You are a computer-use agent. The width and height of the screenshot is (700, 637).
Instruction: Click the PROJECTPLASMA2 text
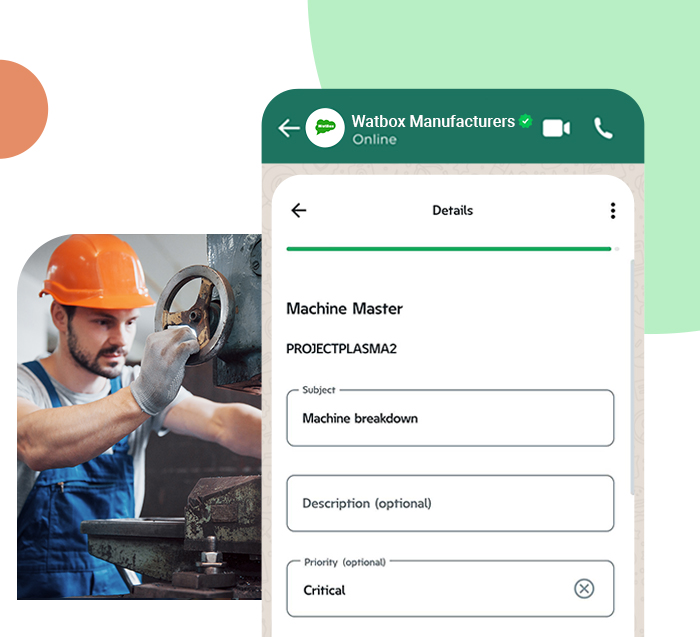pyautogui.click(x=341, y=349)
